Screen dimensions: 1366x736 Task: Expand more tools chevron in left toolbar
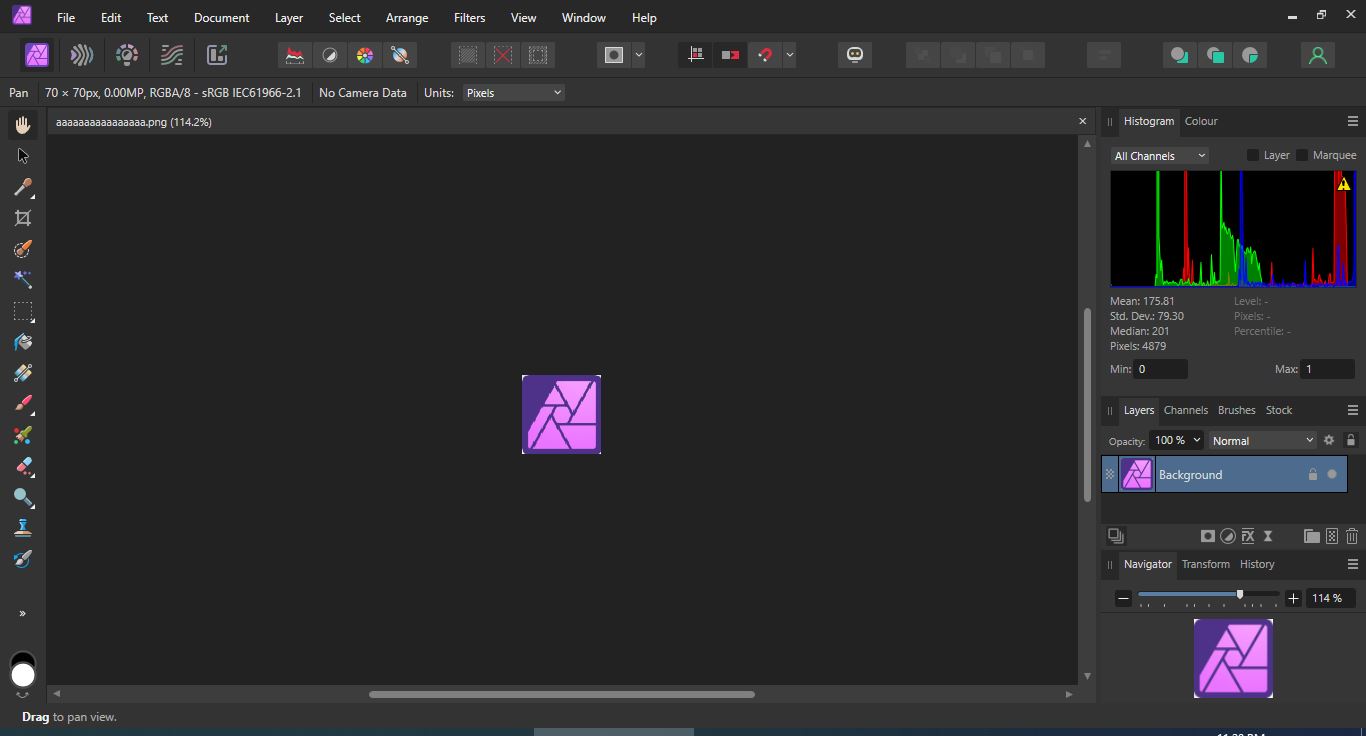point(23,614)
